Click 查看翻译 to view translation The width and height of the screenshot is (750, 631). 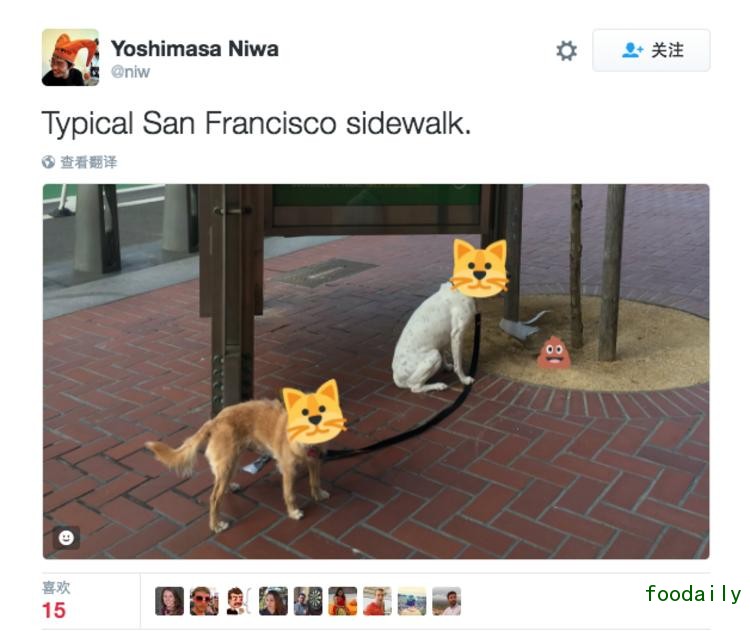(x=88, y=162)
